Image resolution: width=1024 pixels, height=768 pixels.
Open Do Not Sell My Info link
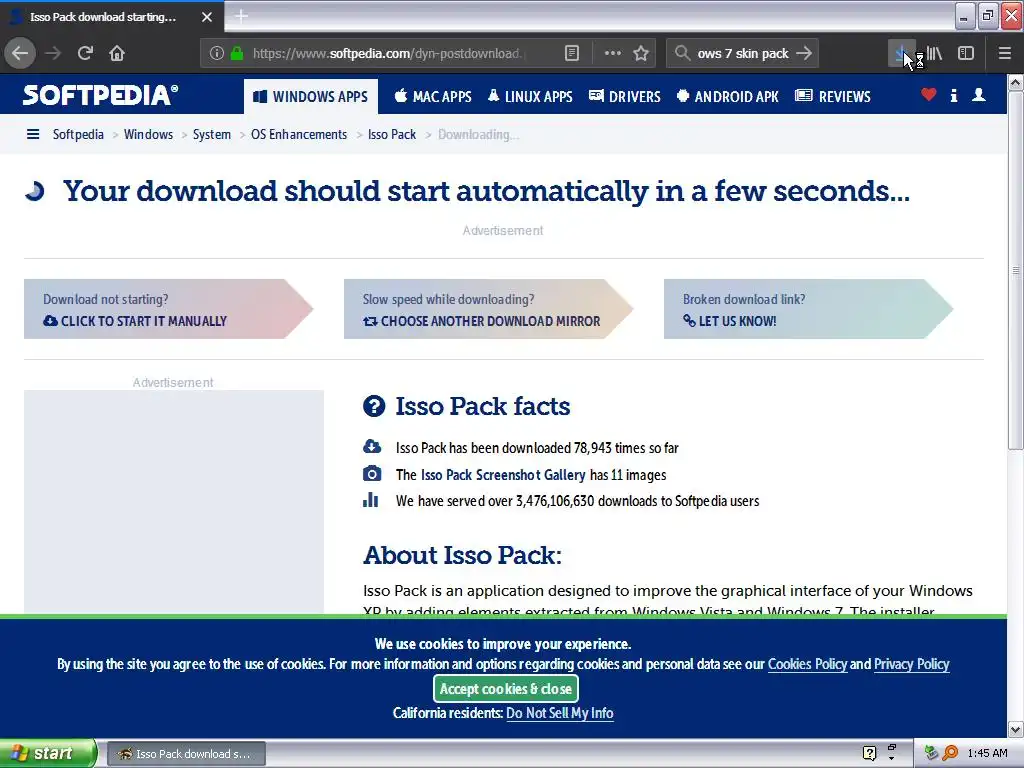point(560,713)
